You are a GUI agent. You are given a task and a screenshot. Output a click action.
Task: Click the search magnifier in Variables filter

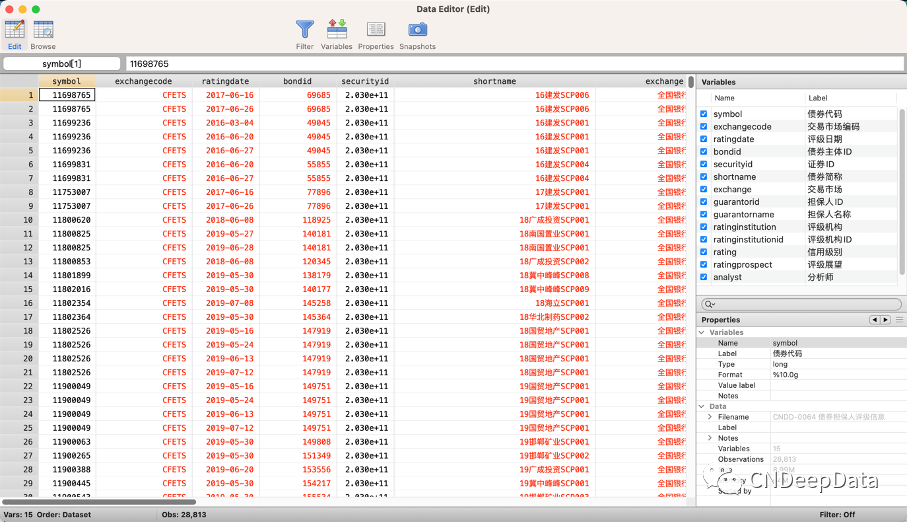pos(709,304)
